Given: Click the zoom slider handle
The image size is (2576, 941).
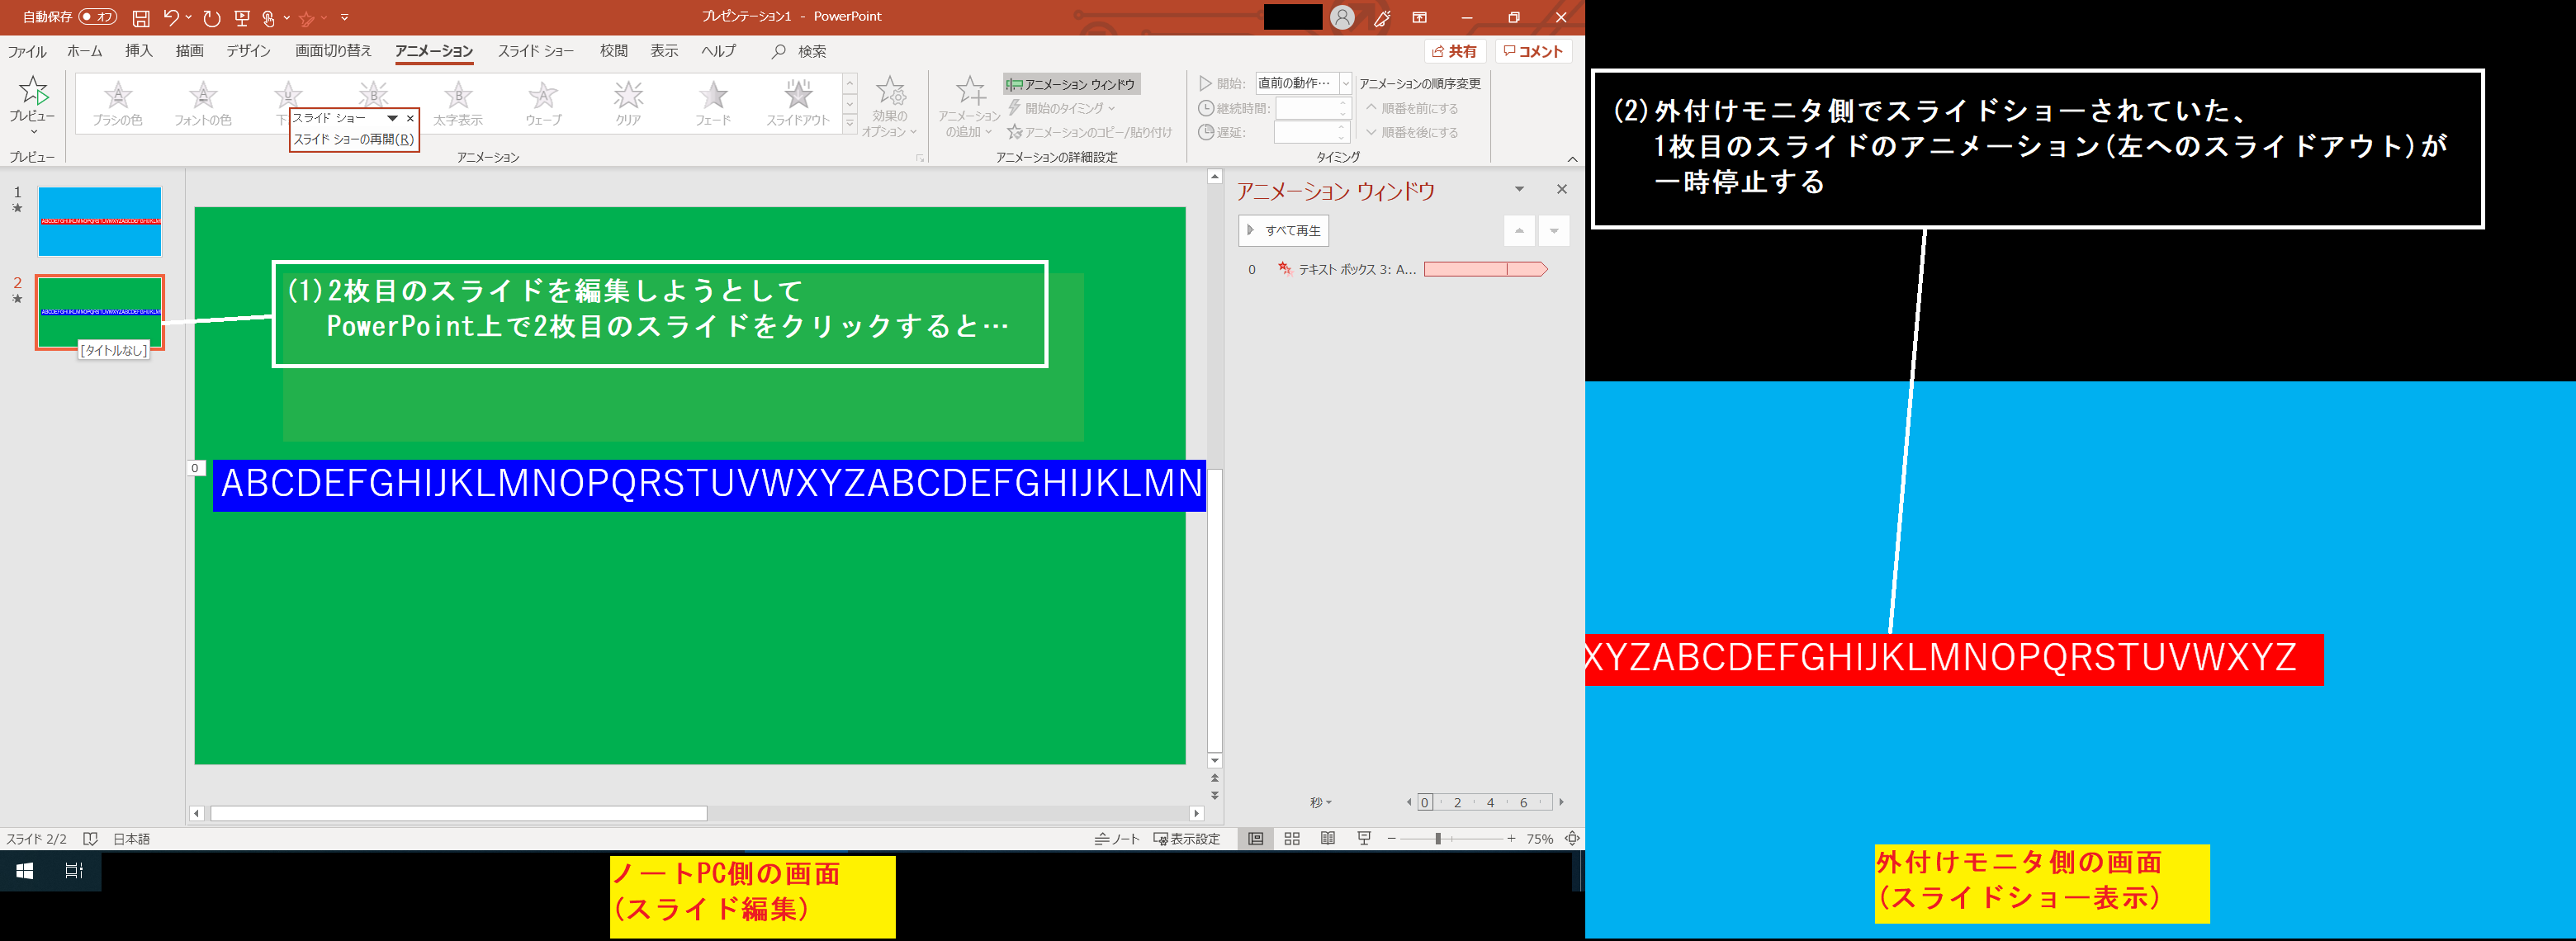Looking at the screenshot, I should tap(1438, 839).
